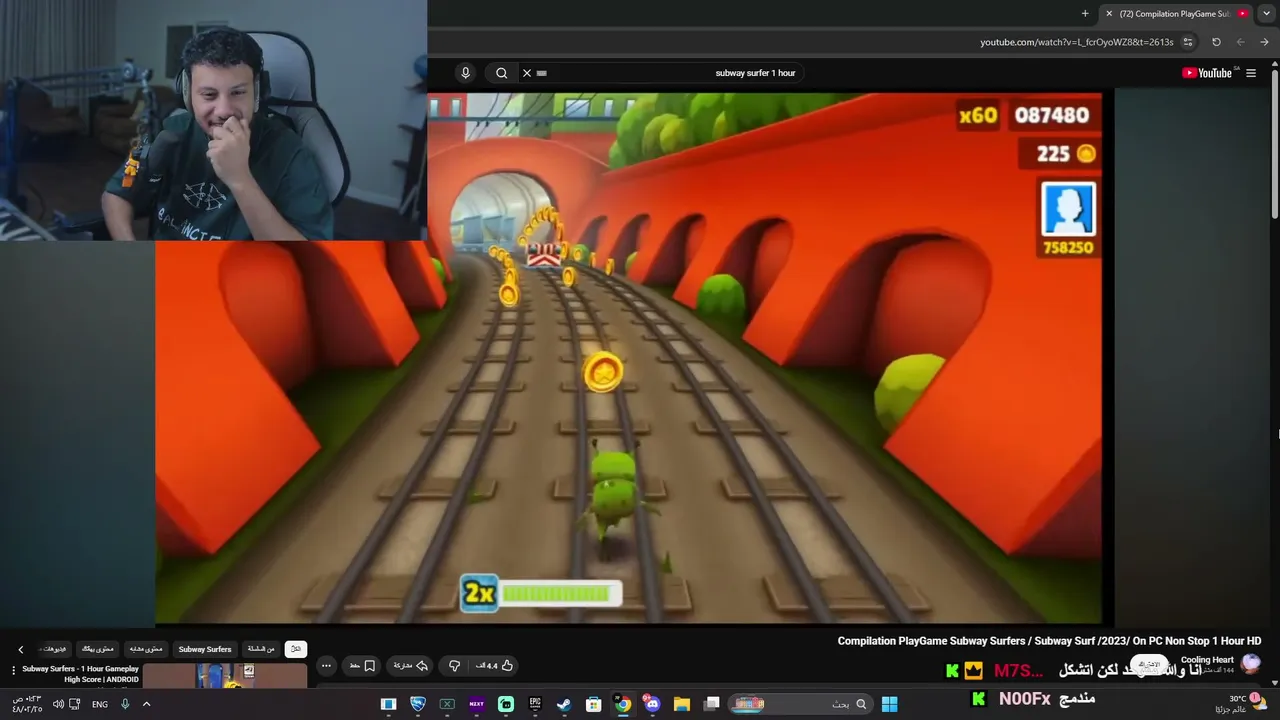Save the video with bookmark button
Viewport: 1280px width, 720px height.
tap(362, 666)
